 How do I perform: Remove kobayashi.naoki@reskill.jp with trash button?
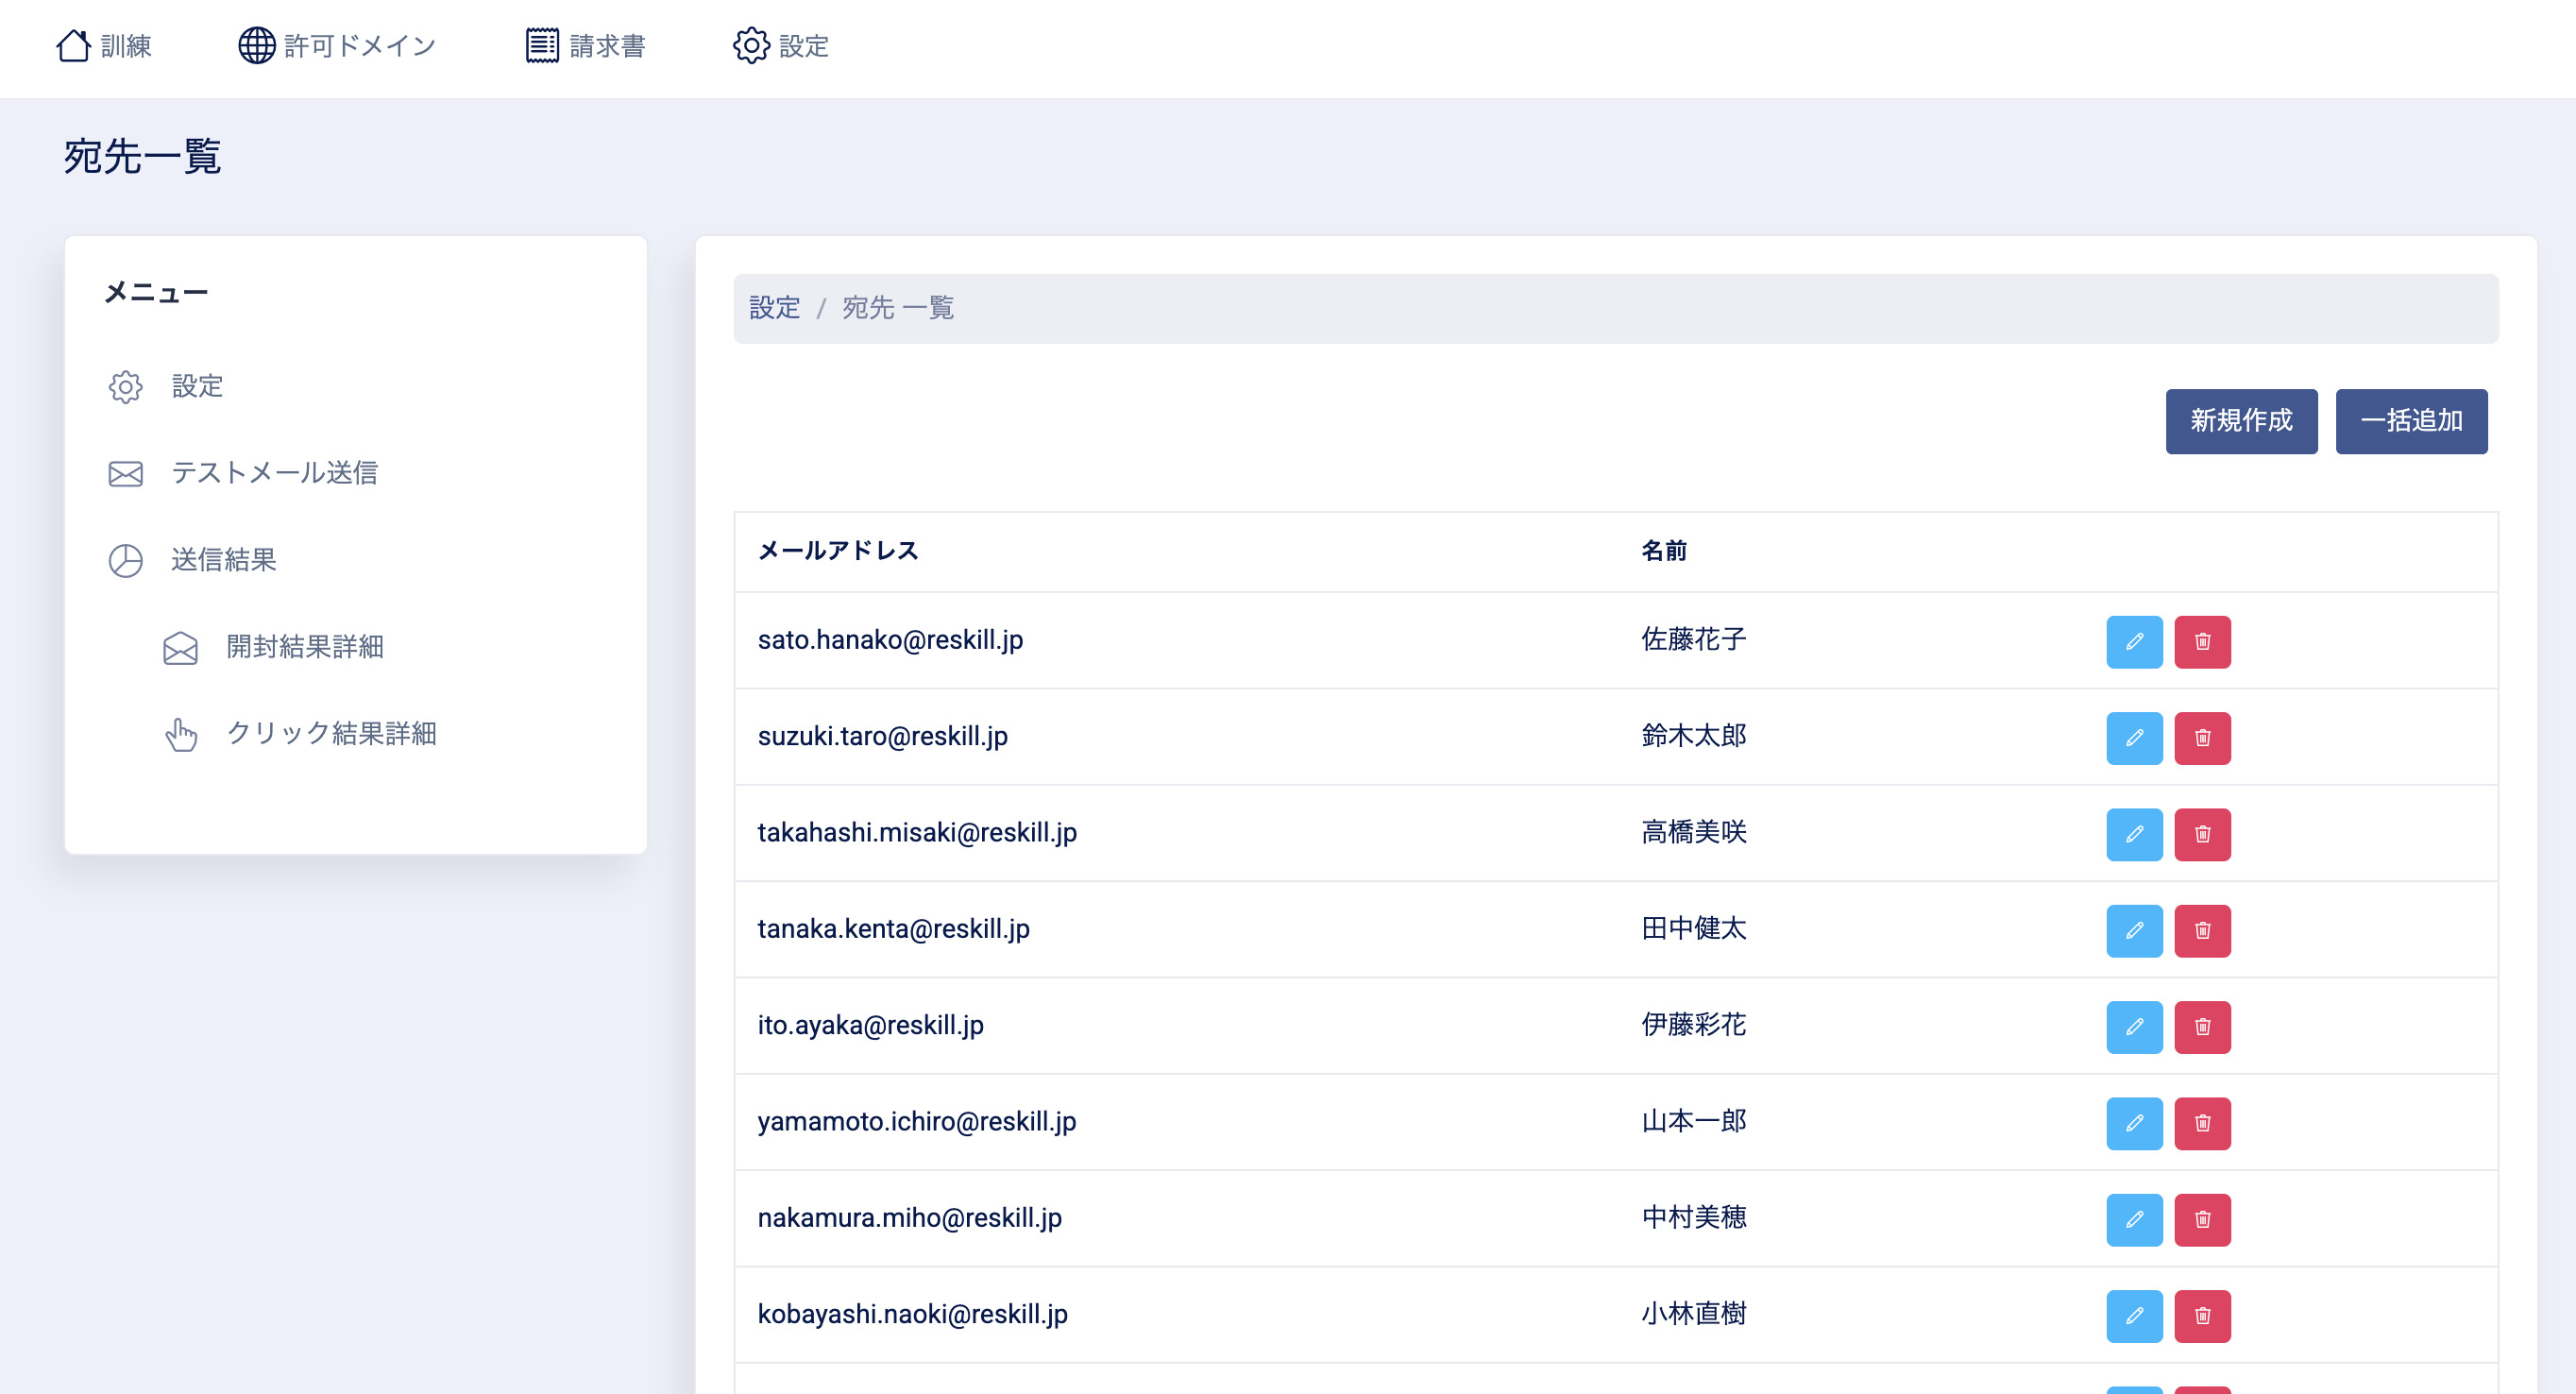(2202, 1316)
